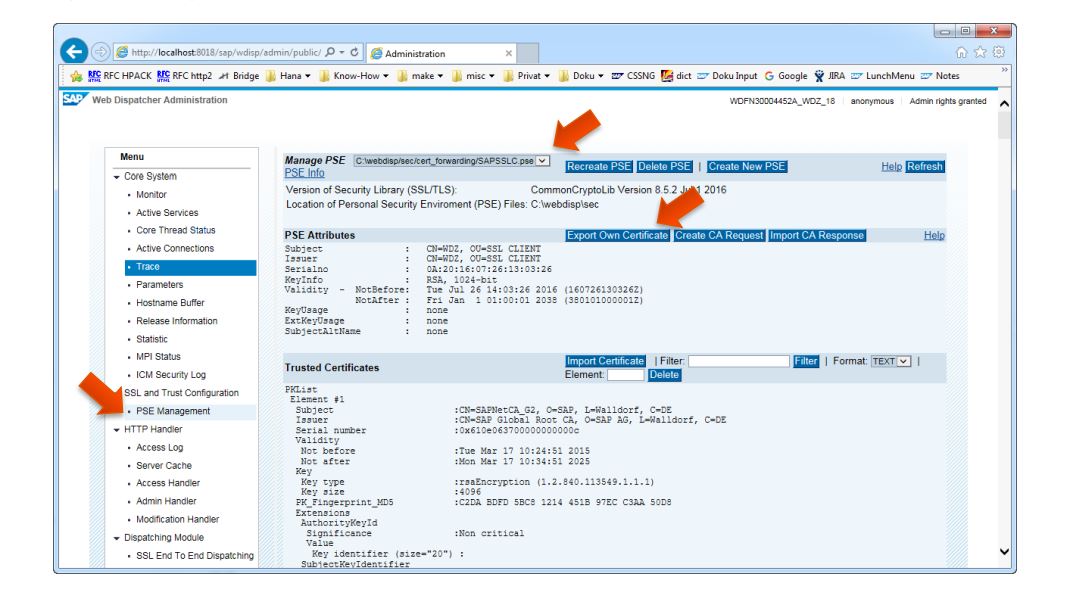Select the Administration browser tab

coord(442,53)
